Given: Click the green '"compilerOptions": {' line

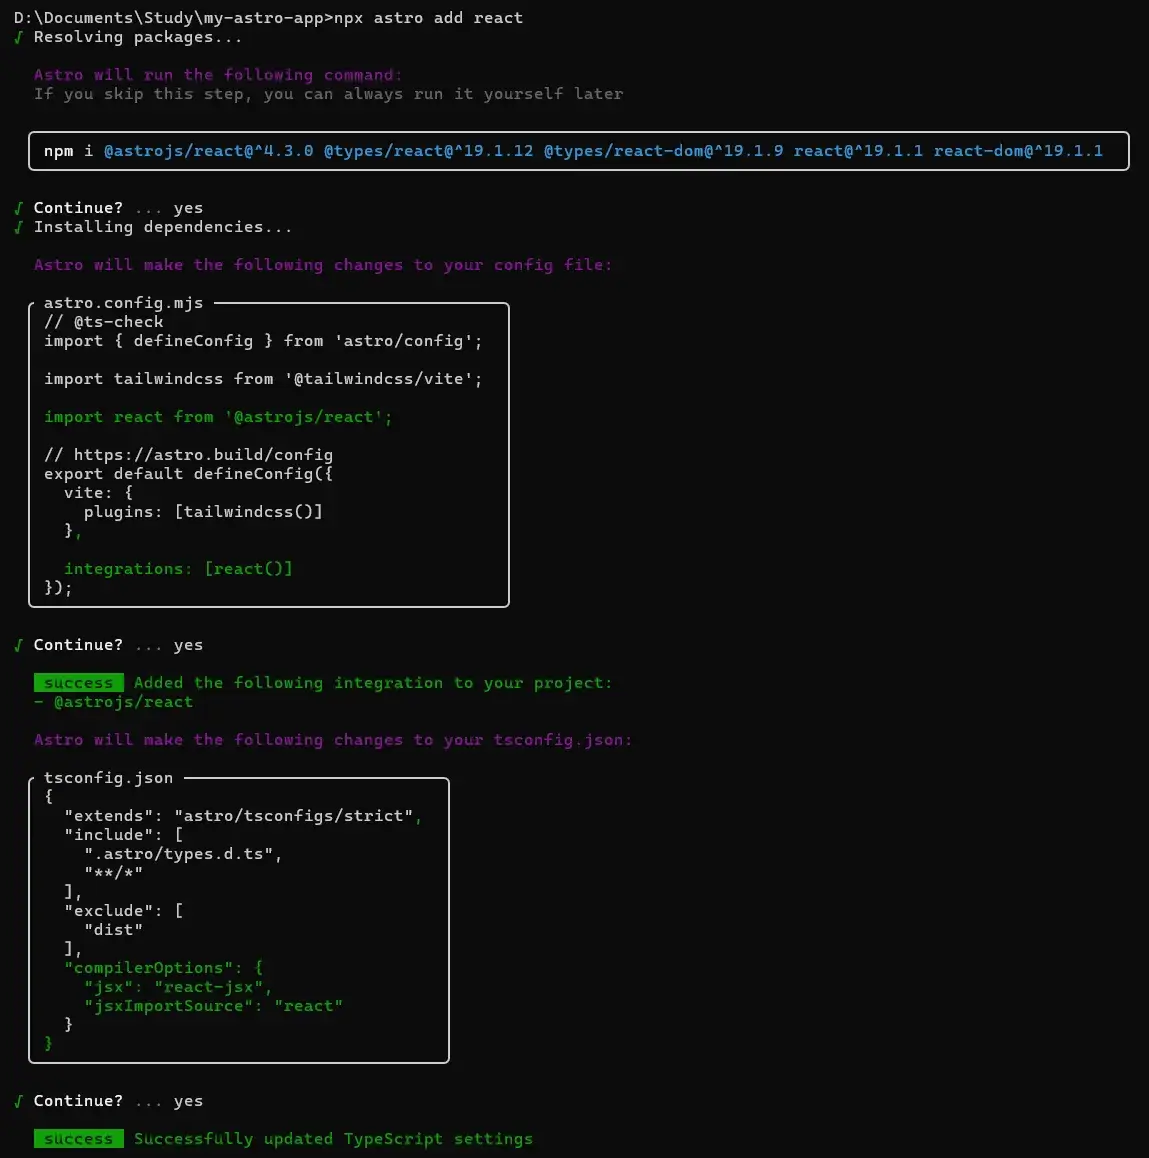Looking at the screenshot, I should click(x=163, y=967).
